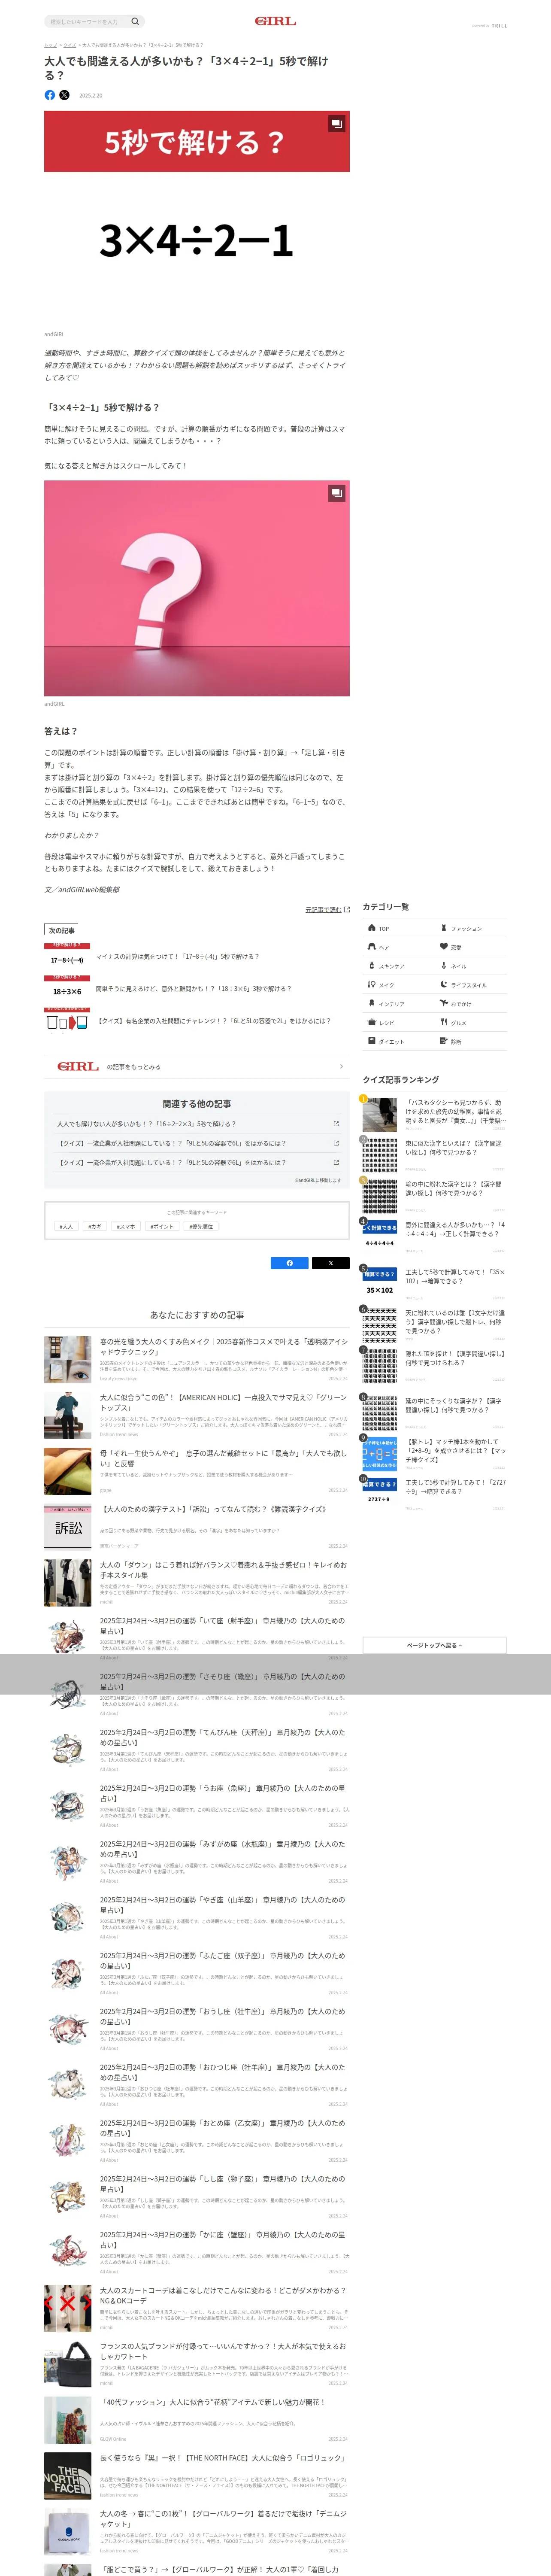Screen dimensions: 551x2576
Task: Click the search magnifier icon in header
Action: pyautogui.click(x=135, y=21)
